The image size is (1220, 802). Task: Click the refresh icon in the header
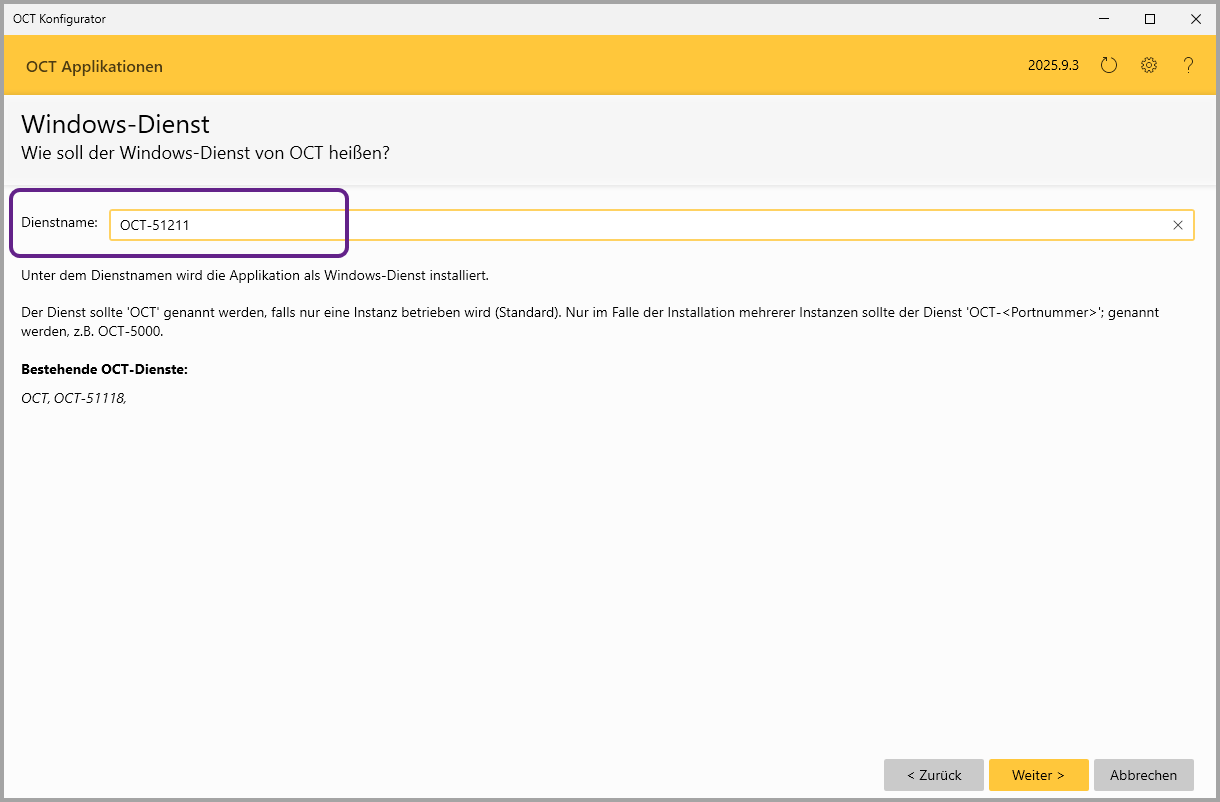coord(1108,66)
